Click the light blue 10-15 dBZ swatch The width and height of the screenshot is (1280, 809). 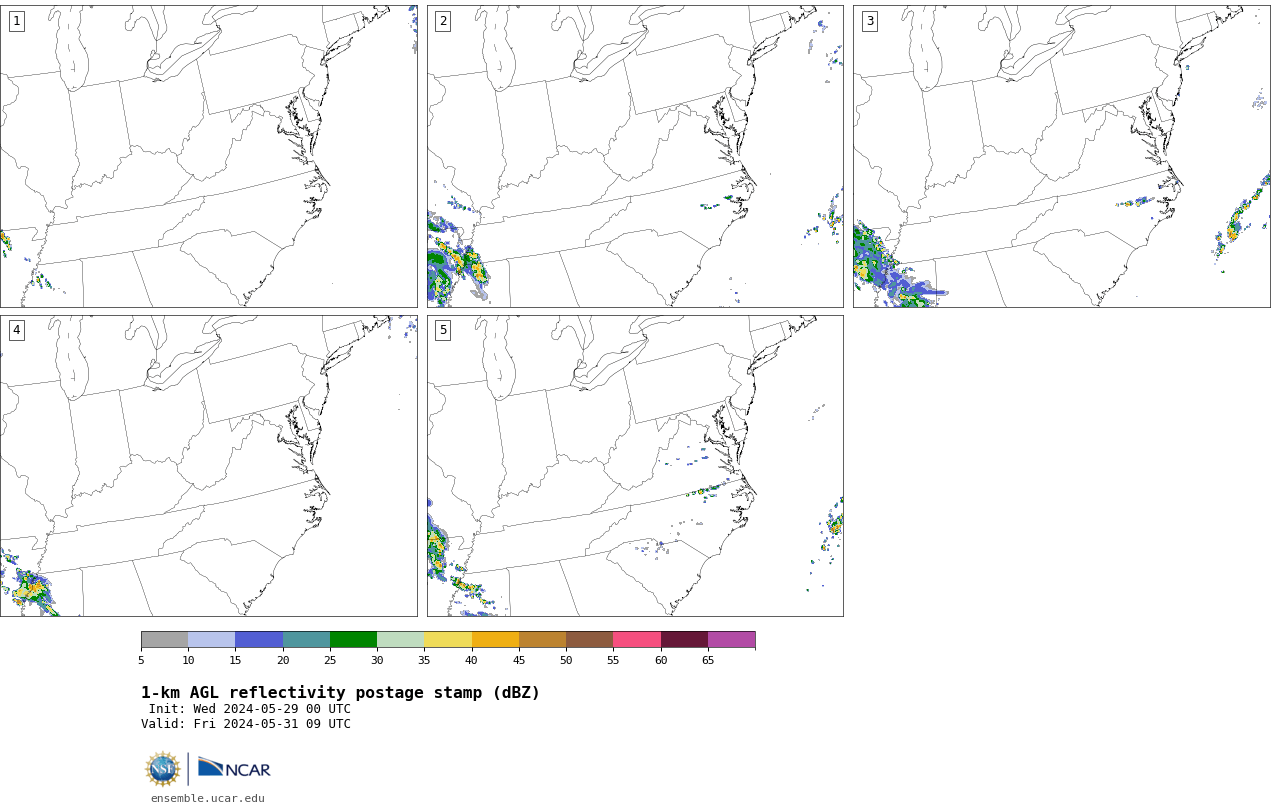[x=211, y=640]
